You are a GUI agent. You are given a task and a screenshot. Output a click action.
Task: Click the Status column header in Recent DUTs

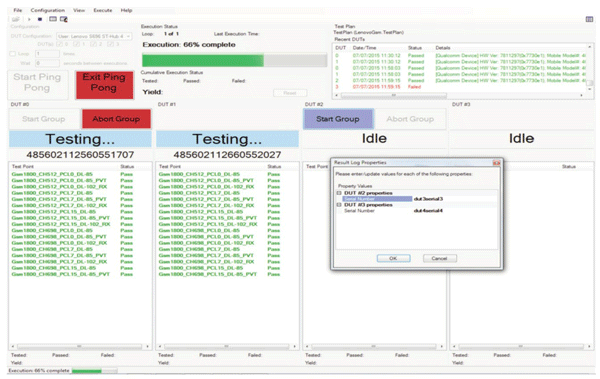click(415, 48)
